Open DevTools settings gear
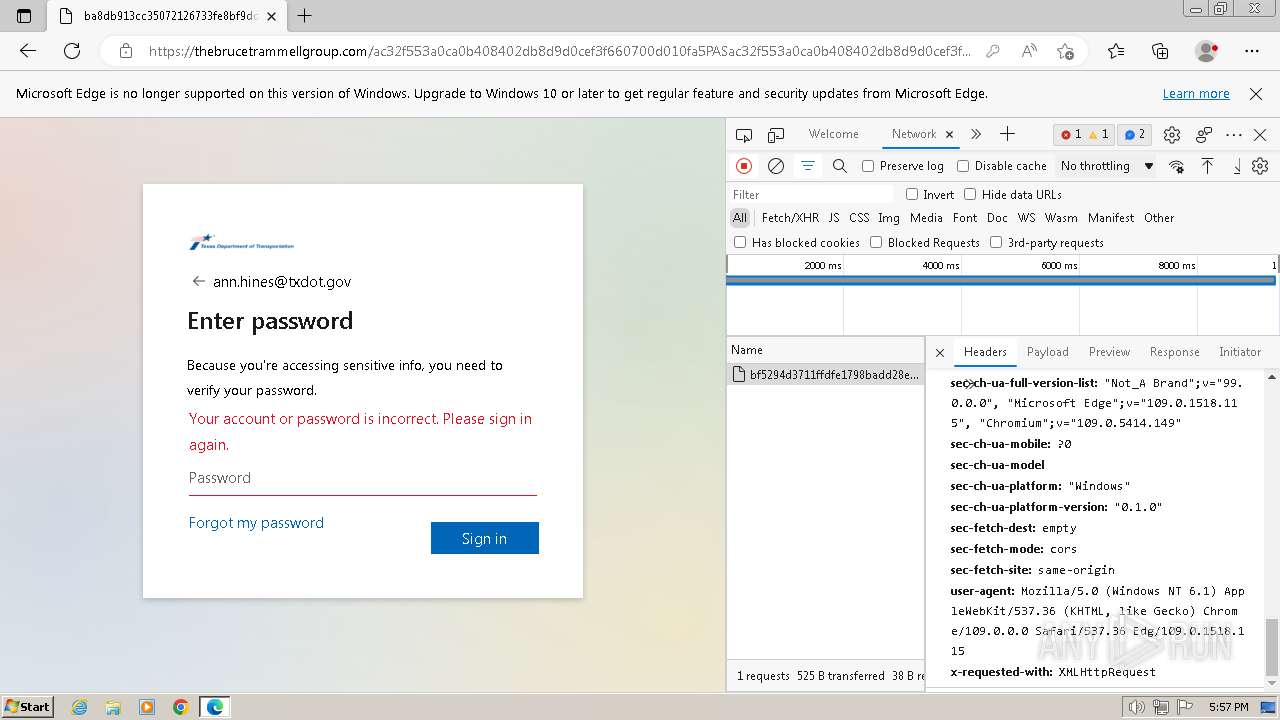 click(x=1172, y=135)
